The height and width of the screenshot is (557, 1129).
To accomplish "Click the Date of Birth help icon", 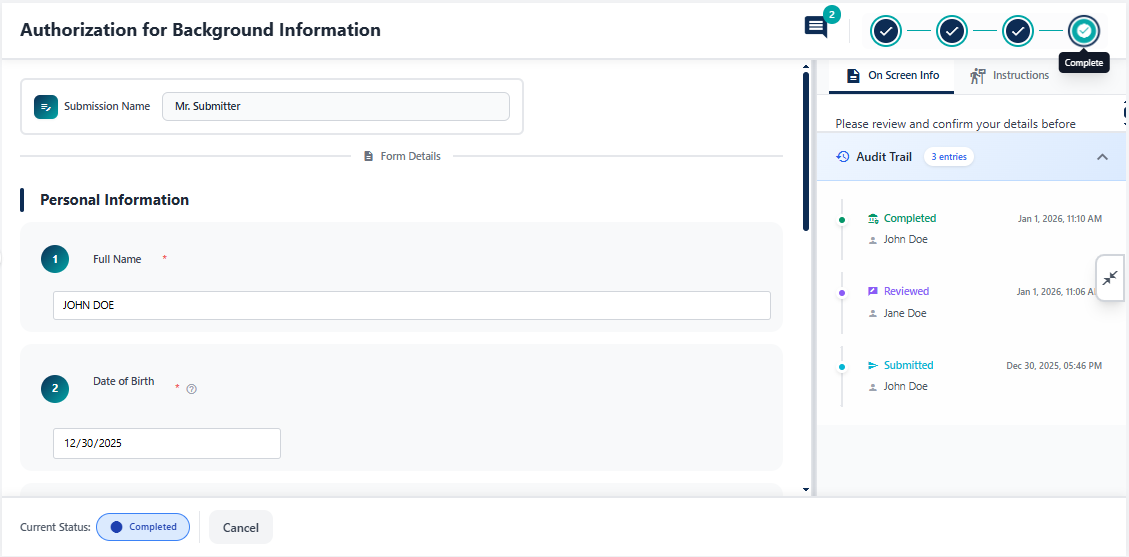I will click(192, 389).
